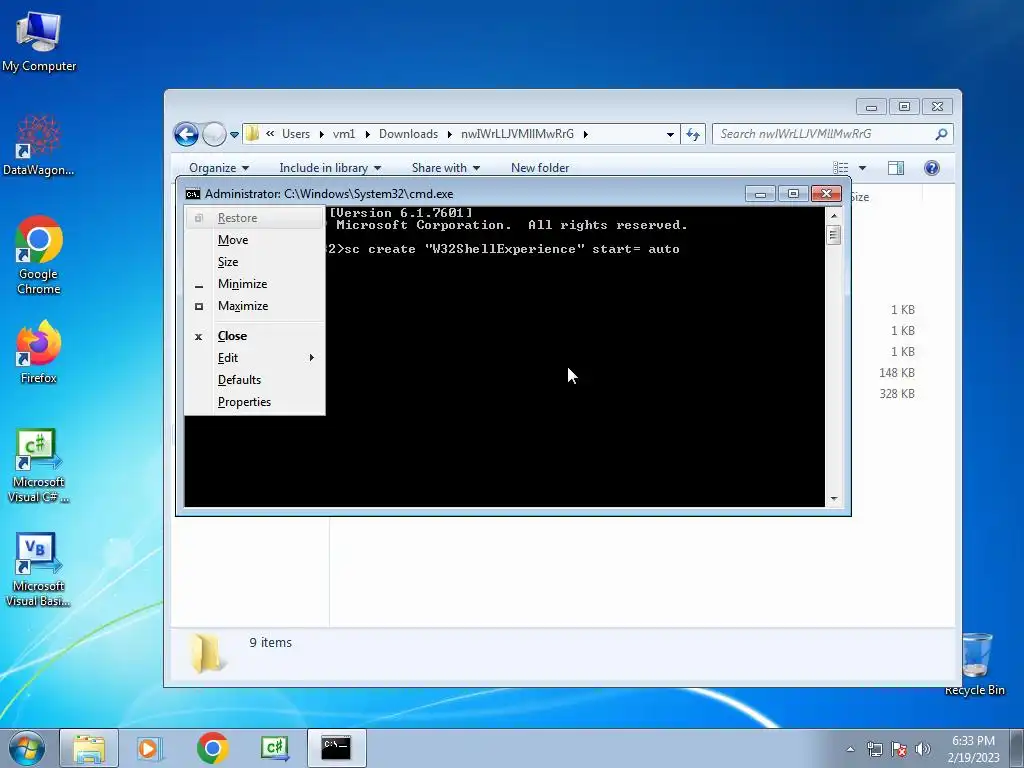This screenshot has width=1024, height=768.
Task: Open Explorer help question mark
Action: tap(932, 168)
